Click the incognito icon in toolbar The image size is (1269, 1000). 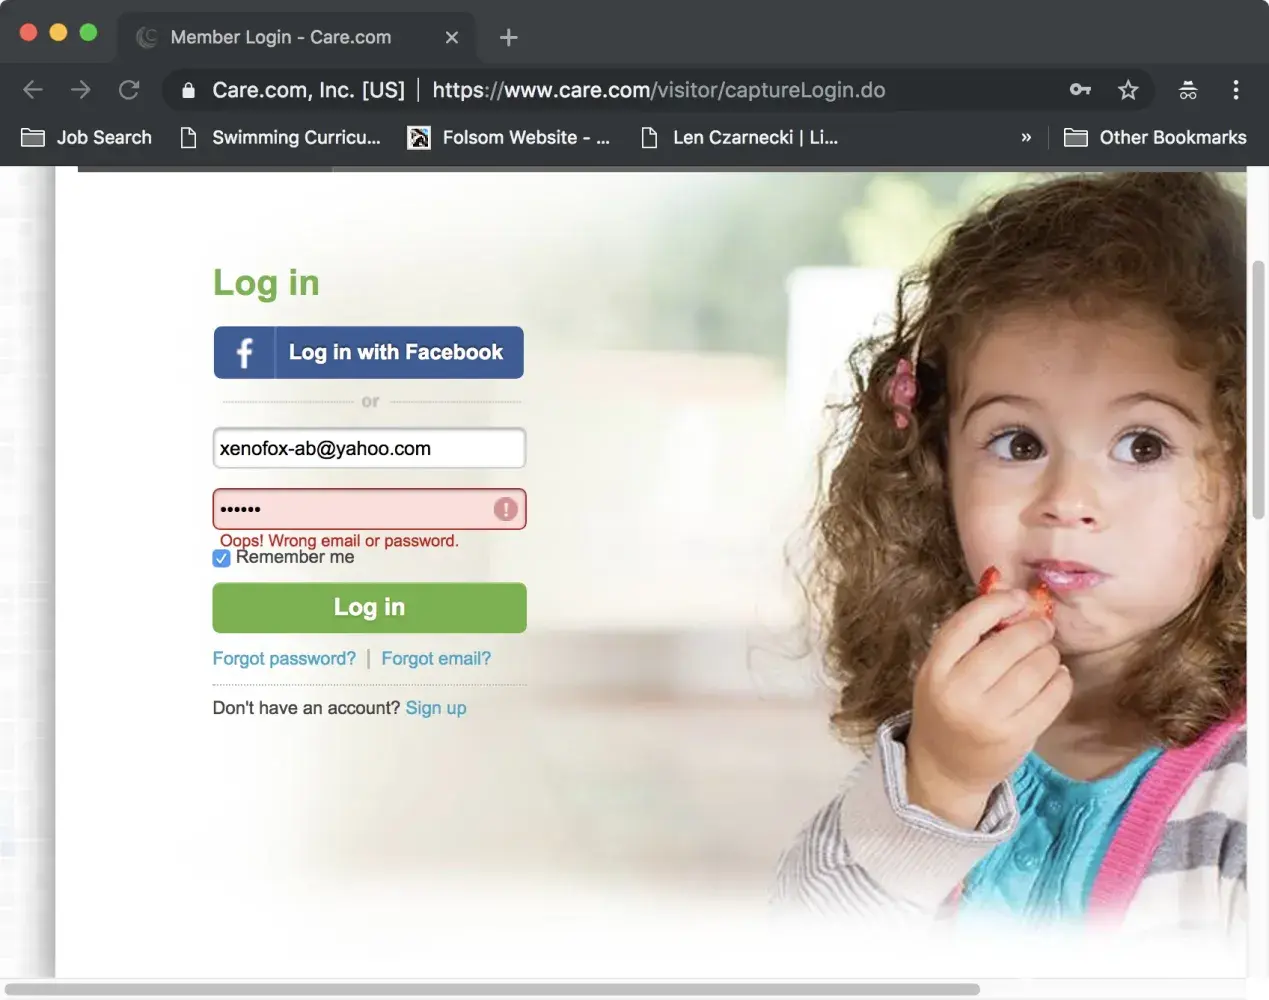pos(1188,90)
